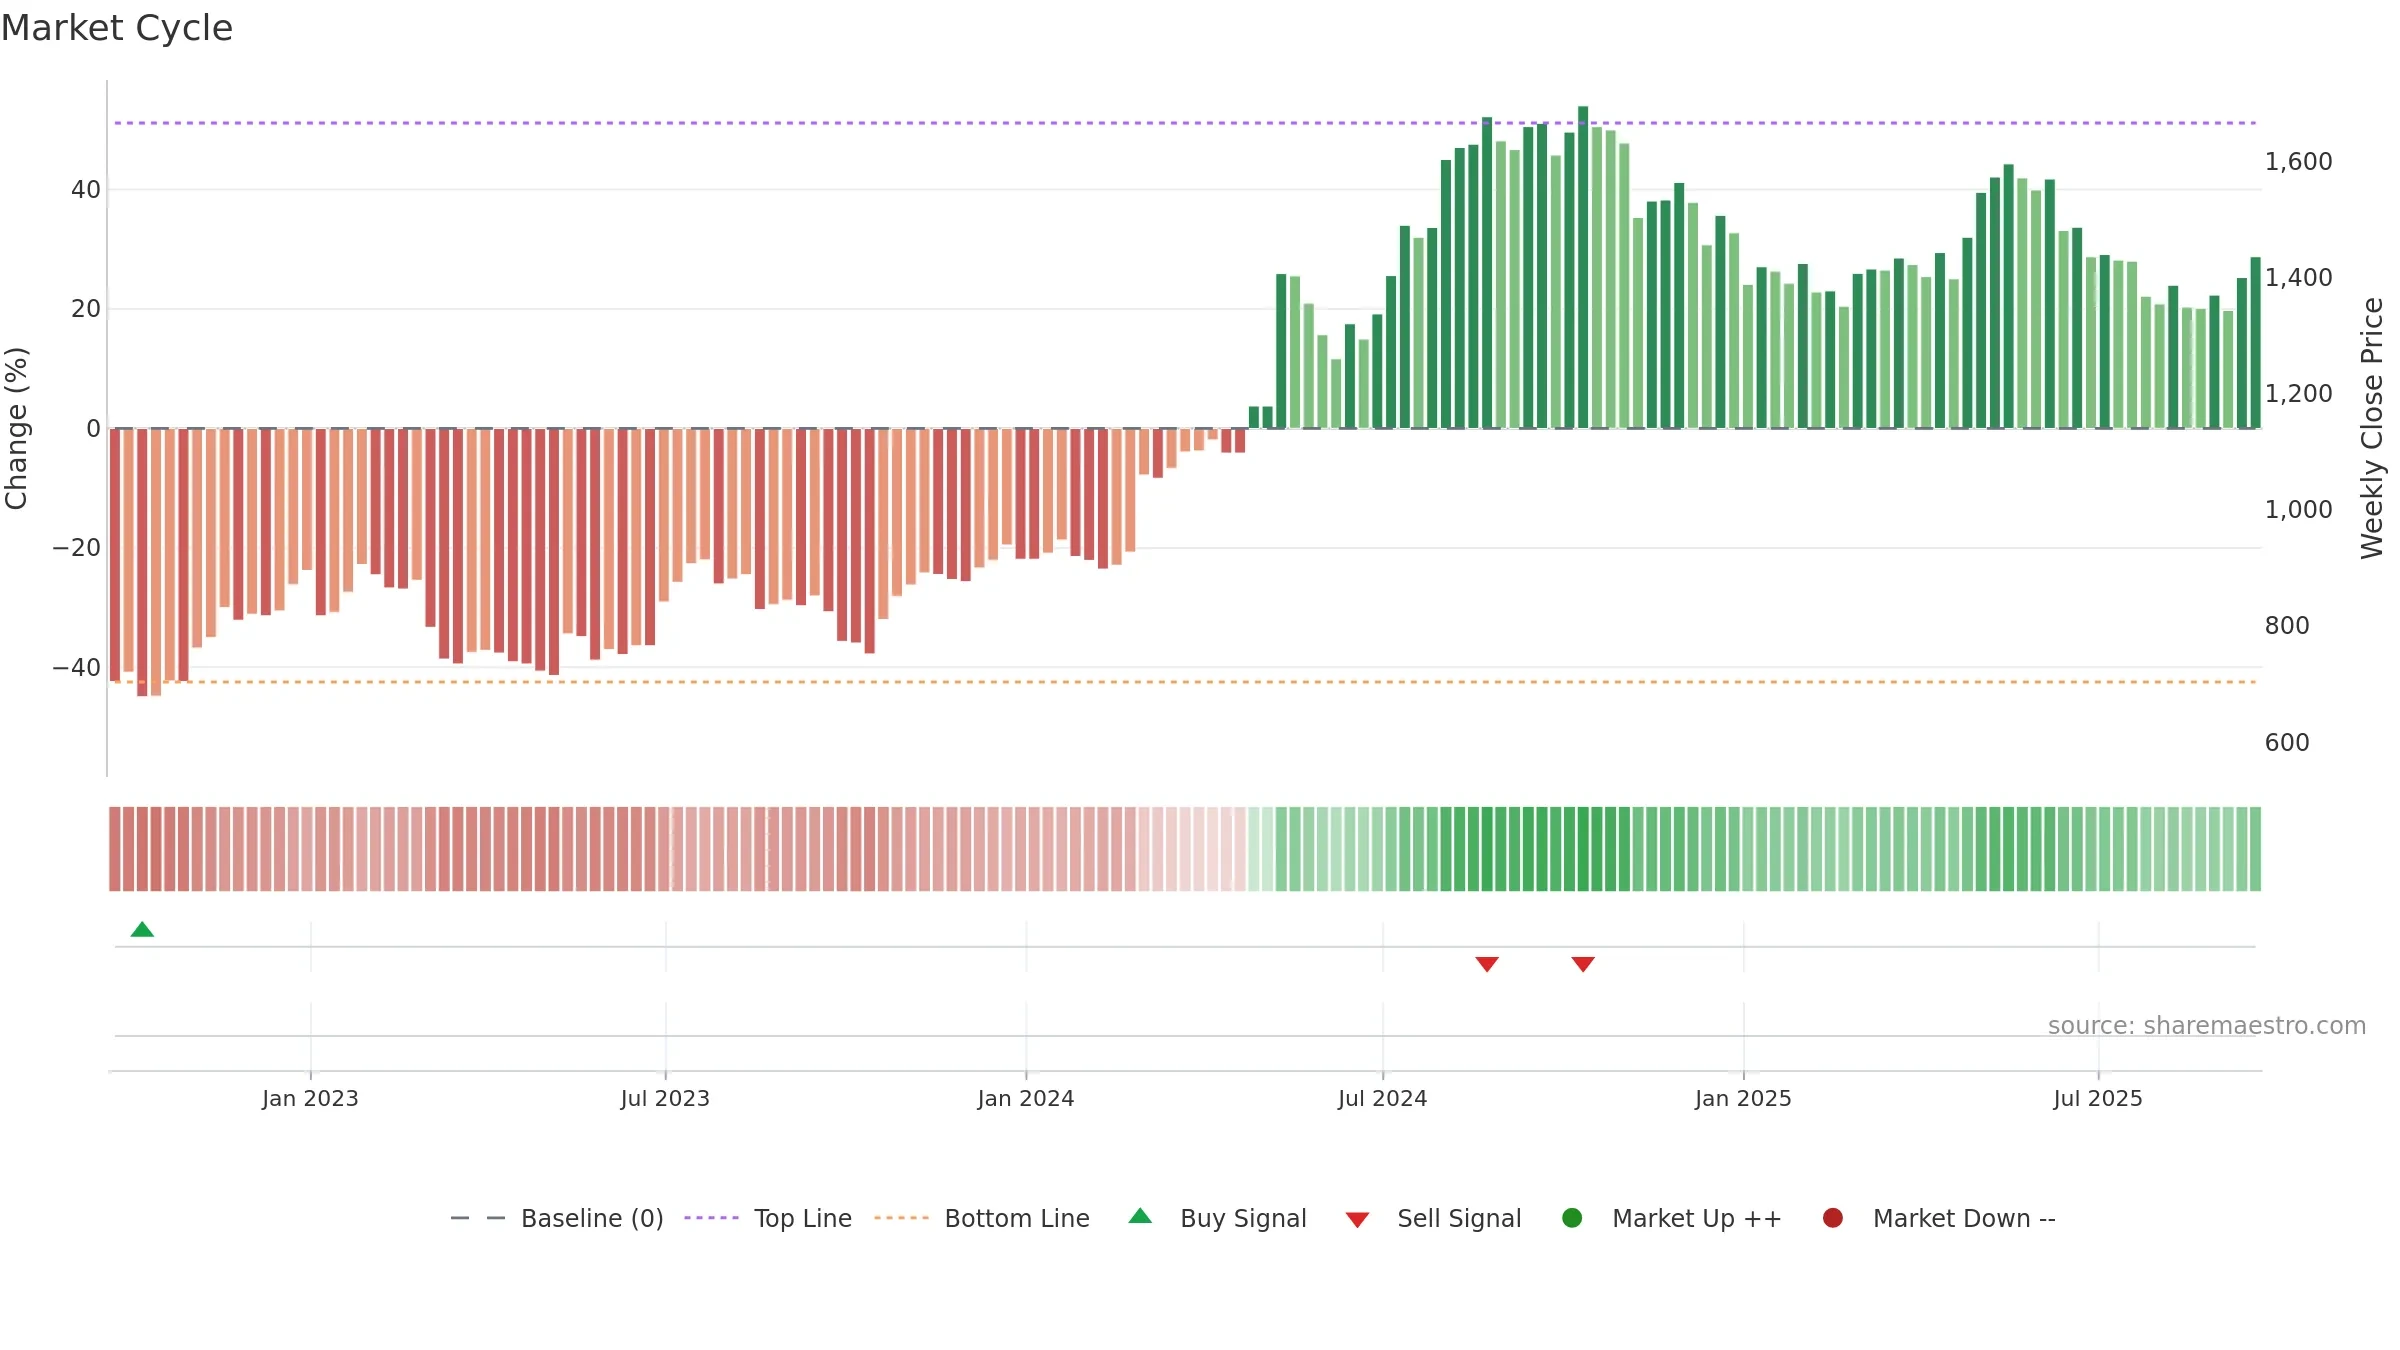The width and height of the screenshot is (2400, 1350).
Task: Click the Market Cycle chart title
Action: pos(117,28)
